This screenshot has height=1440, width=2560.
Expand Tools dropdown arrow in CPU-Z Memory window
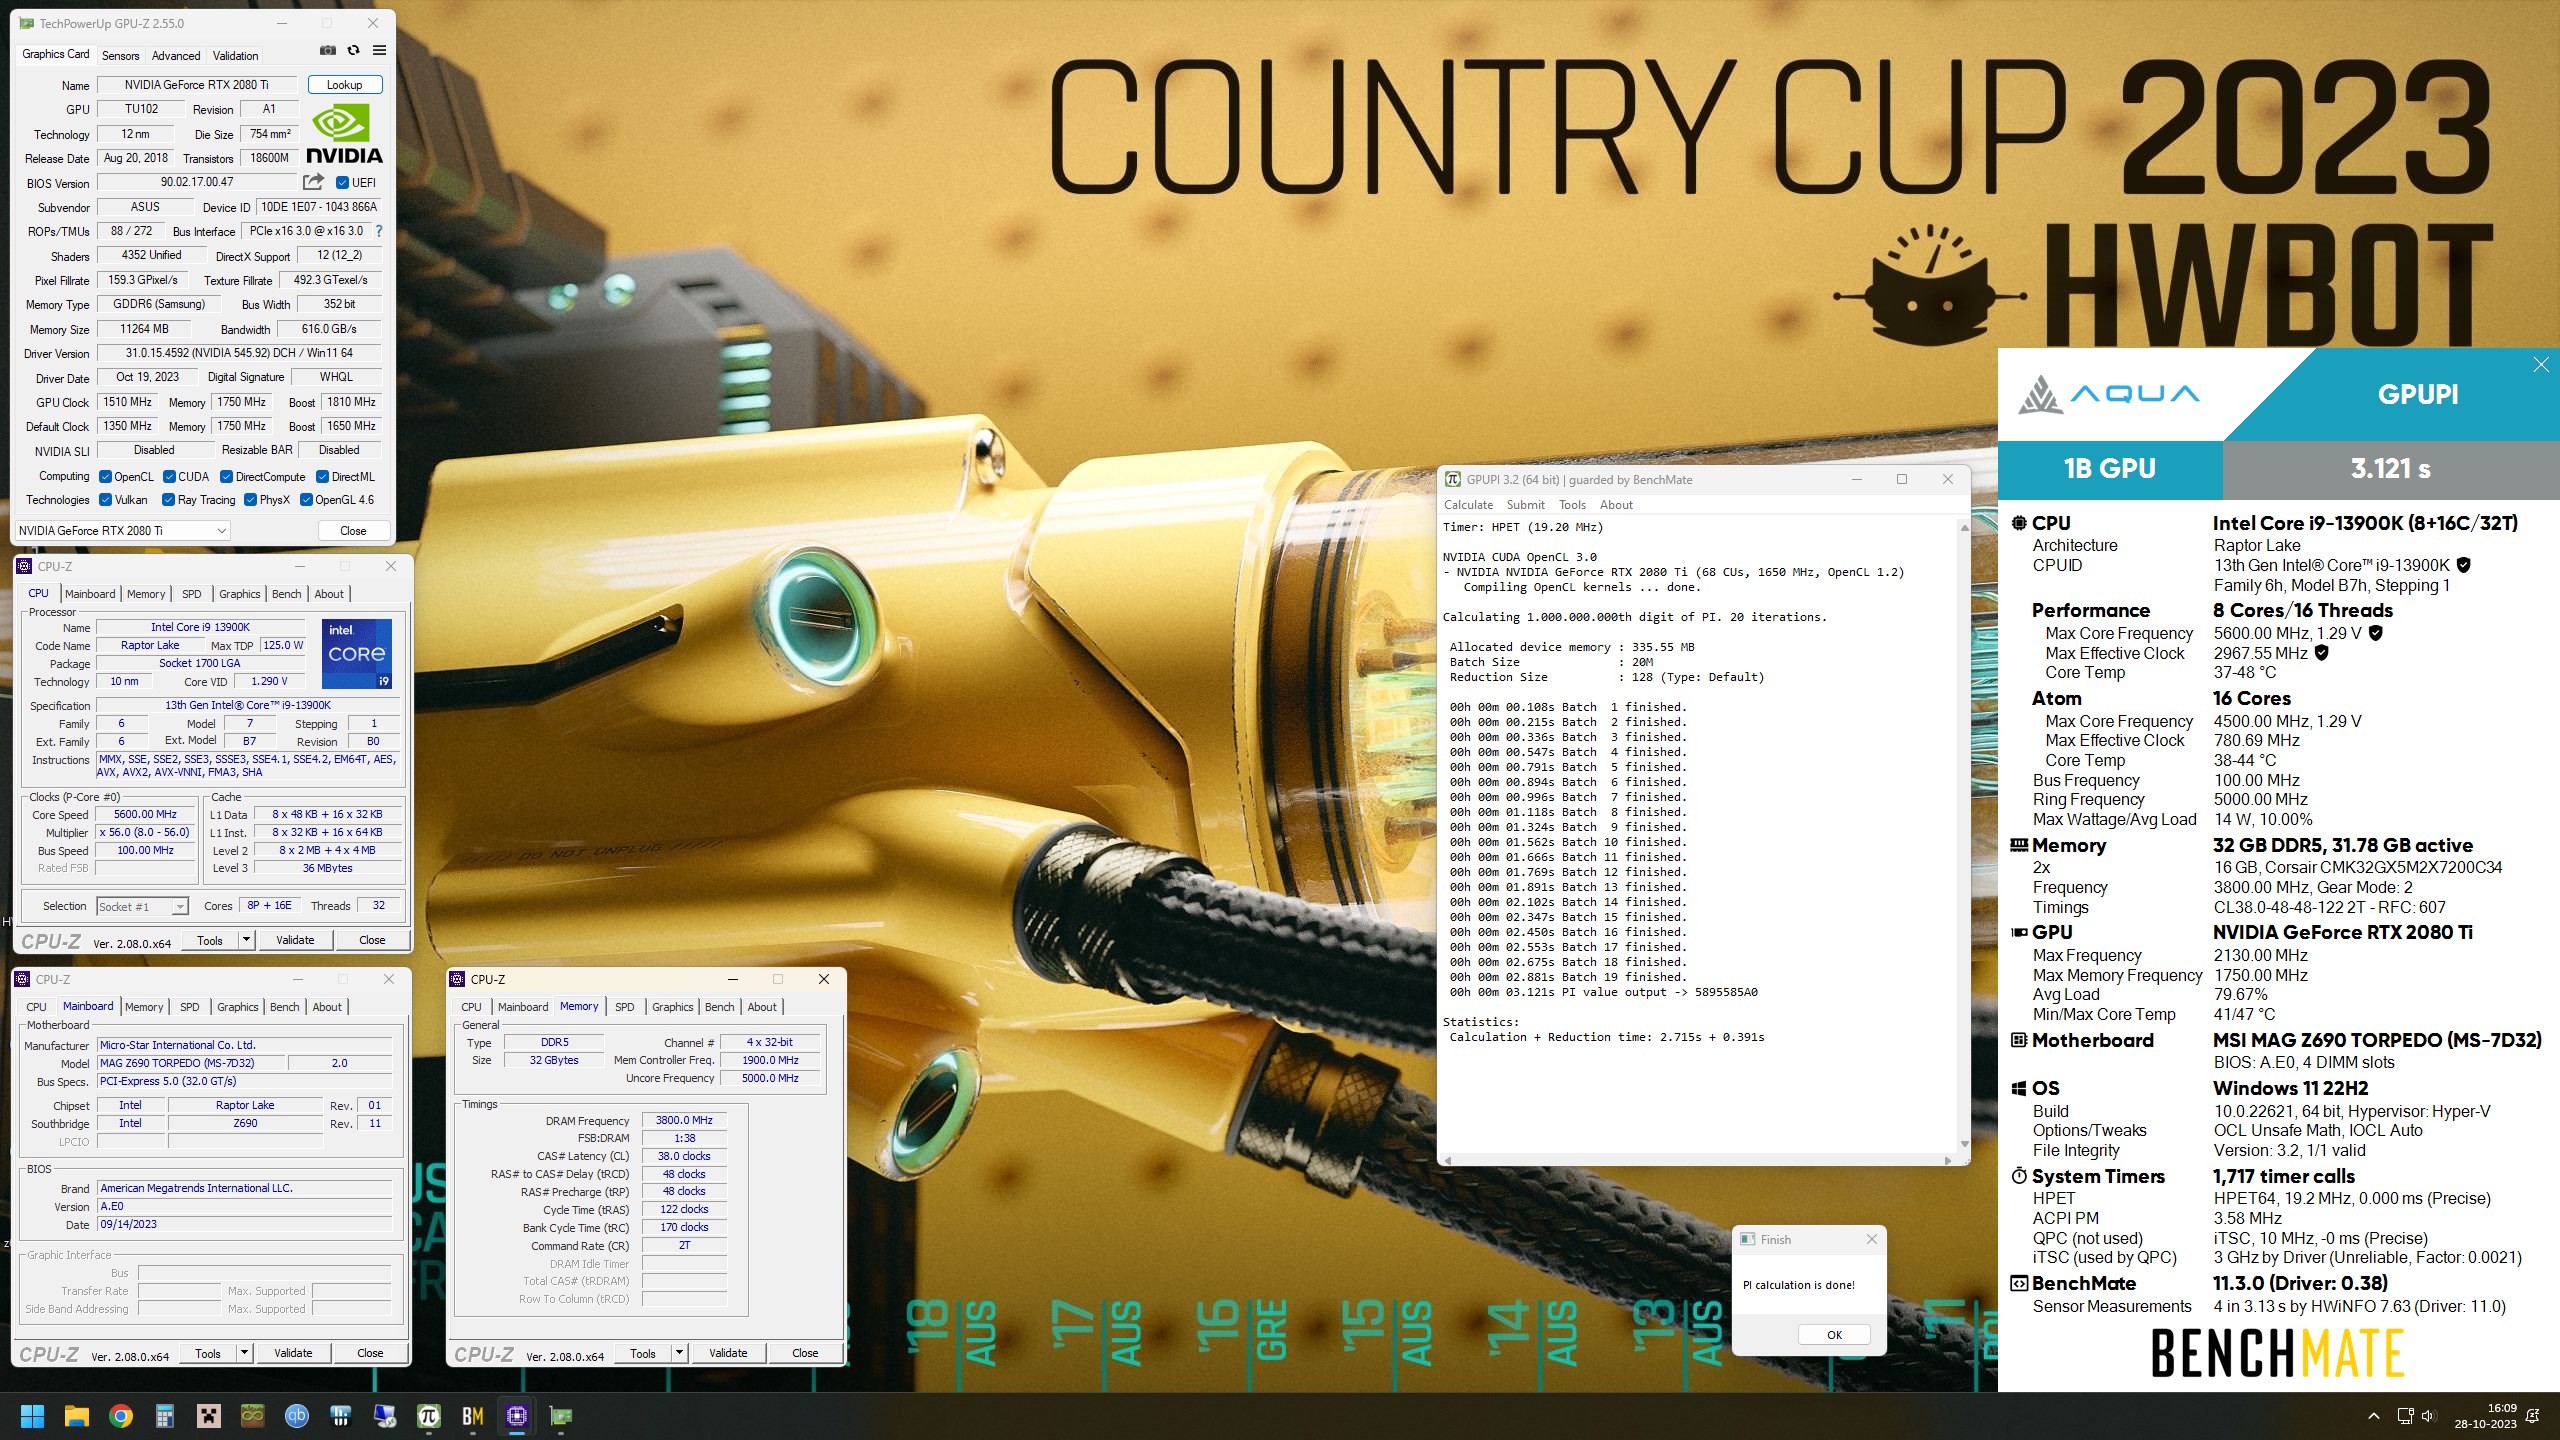[679, 1353]
